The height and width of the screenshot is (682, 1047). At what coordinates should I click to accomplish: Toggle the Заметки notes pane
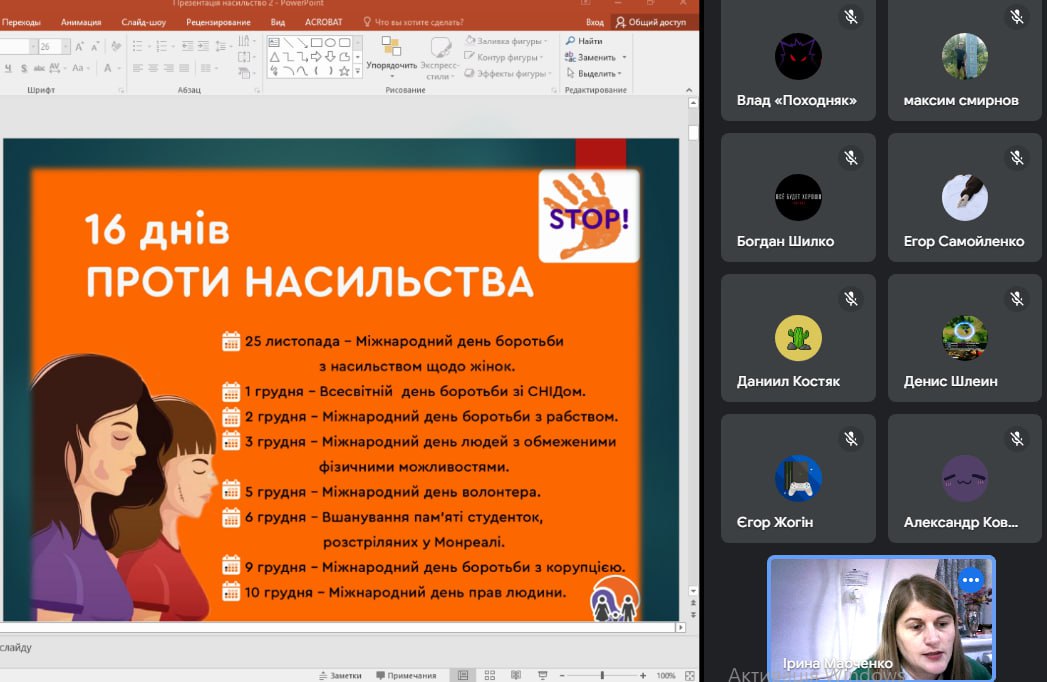[x=340, y=675]
